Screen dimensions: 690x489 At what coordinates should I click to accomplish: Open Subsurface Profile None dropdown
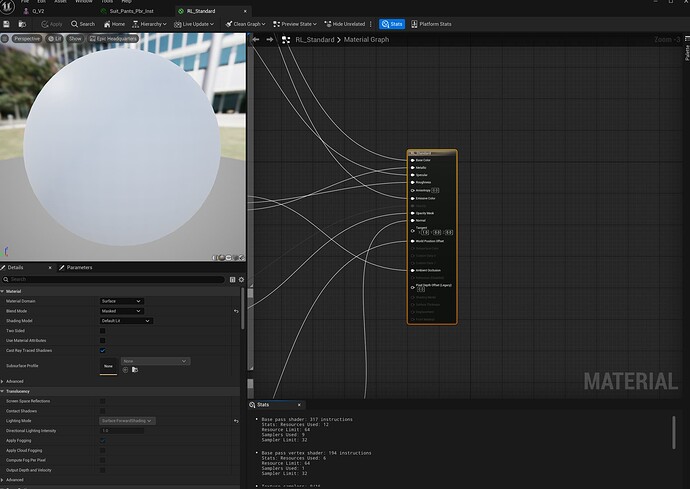tap(155, 361)
